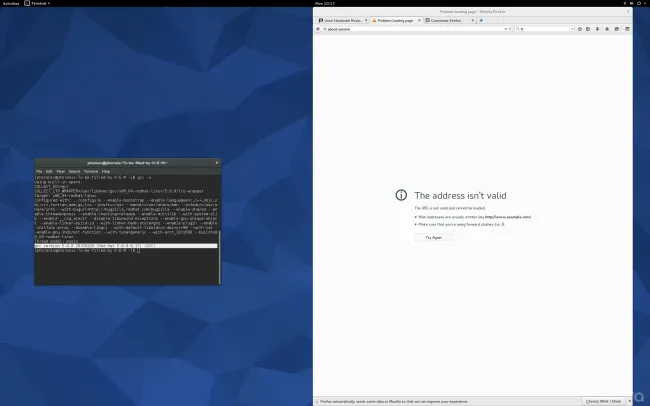
Task: Open the URL history dropdown arrow
Action: point(505,29)
